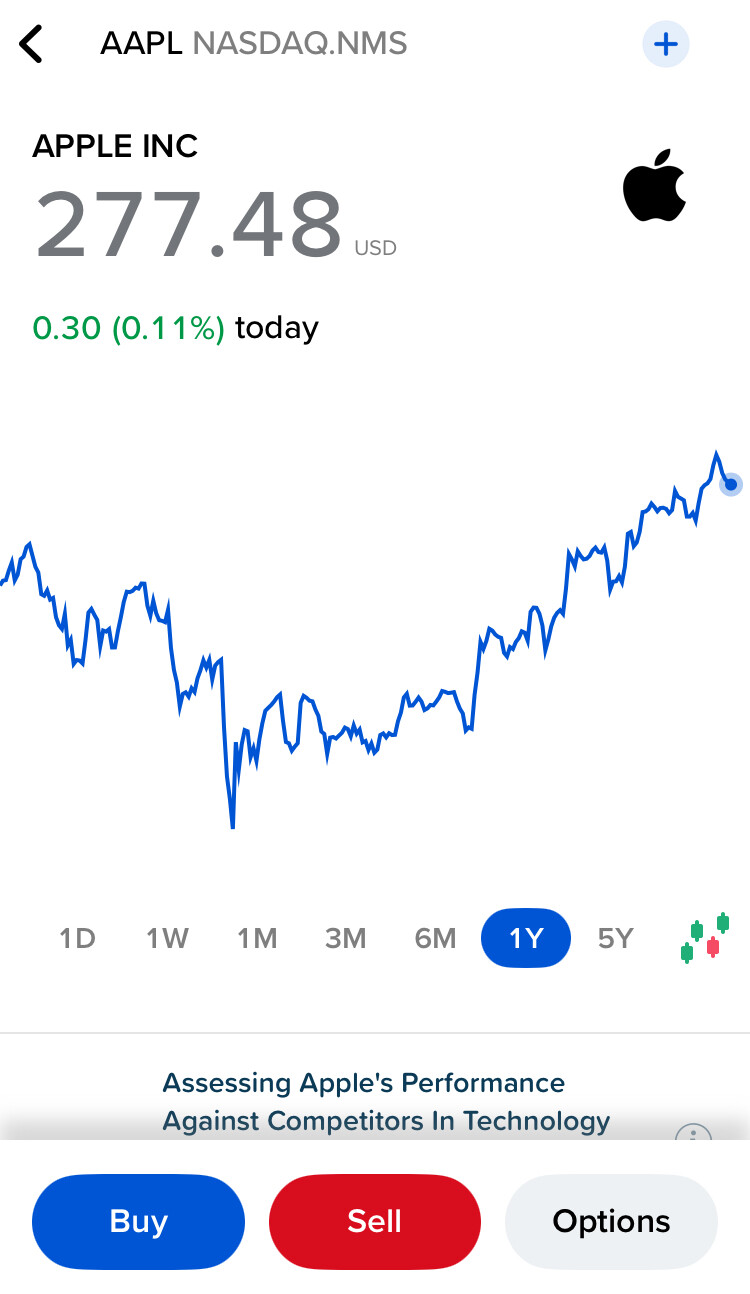Image resolution: width=750 pixels, height=1294 pixels.
Task: Tap the Apple company logo
Action: click(x=655, y=186)
